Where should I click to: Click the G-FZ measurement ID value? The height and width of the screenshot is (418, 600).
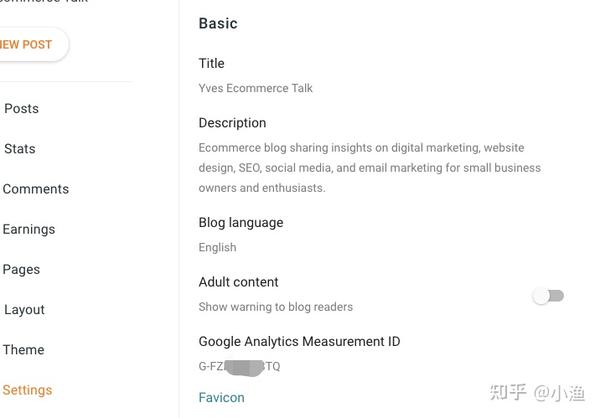pos(240,367)
